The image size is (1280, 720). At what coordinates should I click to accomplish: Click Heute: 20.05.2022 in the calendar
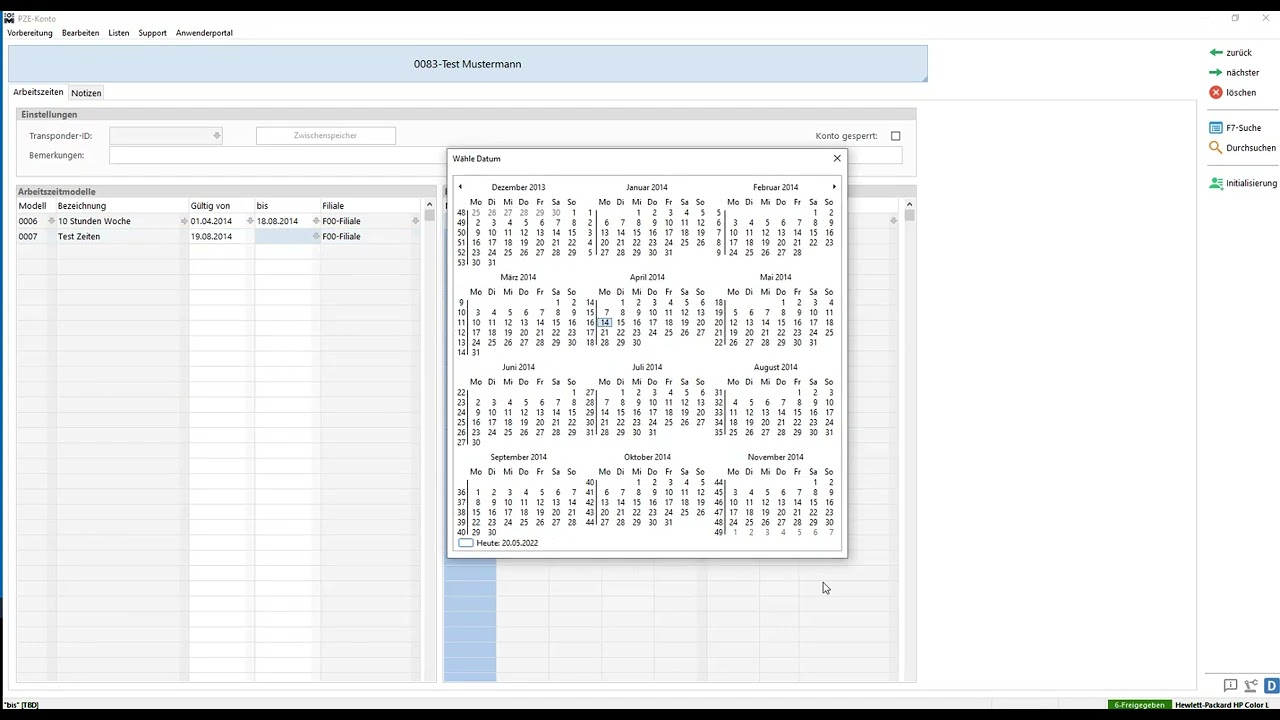click(507, 543)
